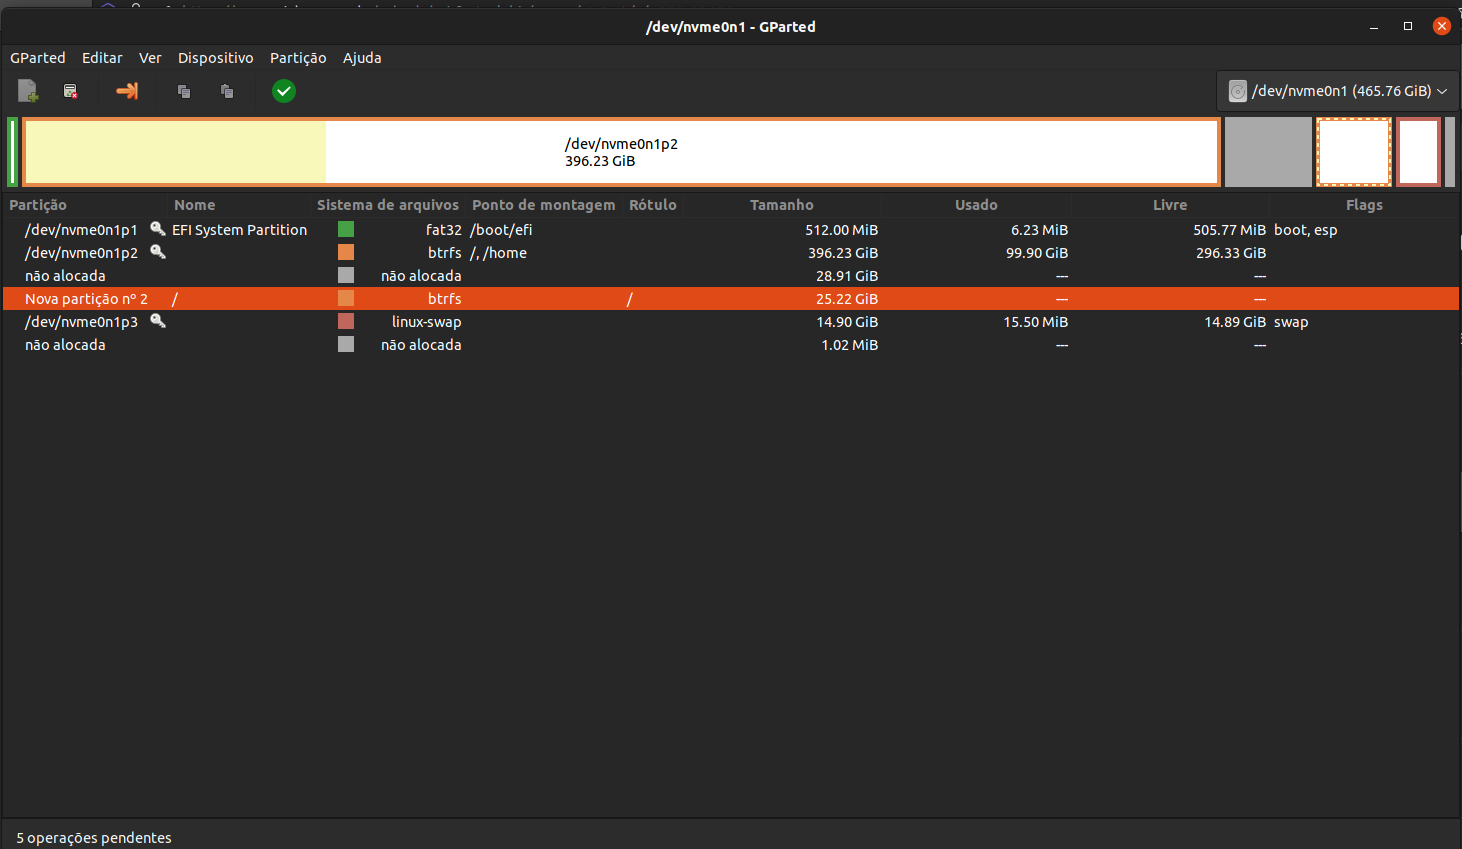Click the Livre column header
The image size is (1462, 849).
[x=1170, y=205]
